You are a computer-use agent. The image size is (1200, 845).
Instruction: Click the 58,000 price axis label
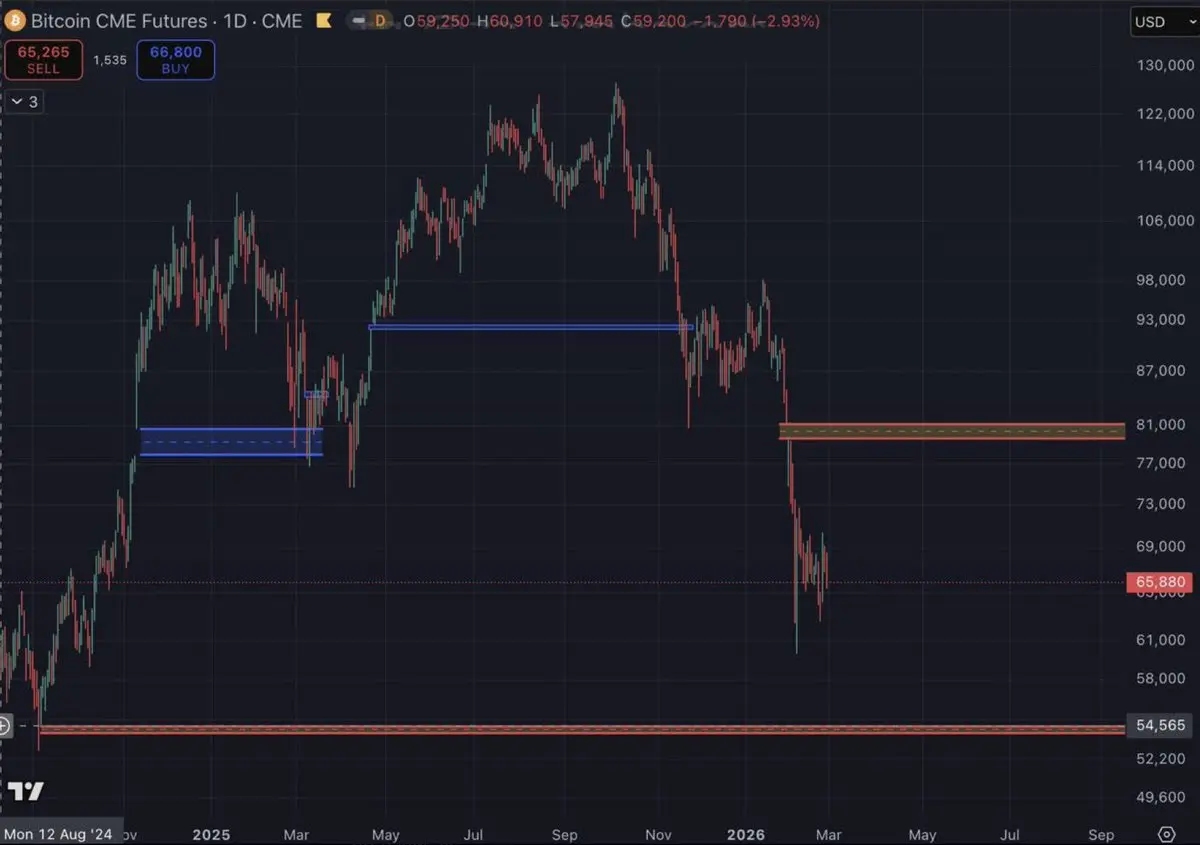tap(1161, 678)
